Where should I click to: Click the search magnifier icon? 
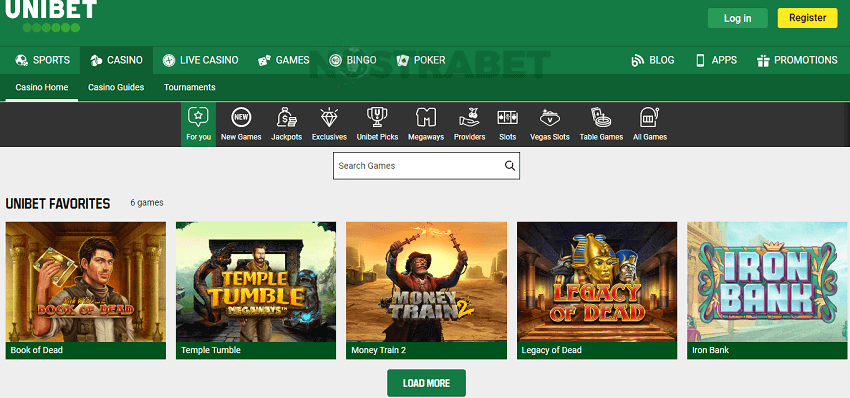pyautogui.click(x=510, y=166)
